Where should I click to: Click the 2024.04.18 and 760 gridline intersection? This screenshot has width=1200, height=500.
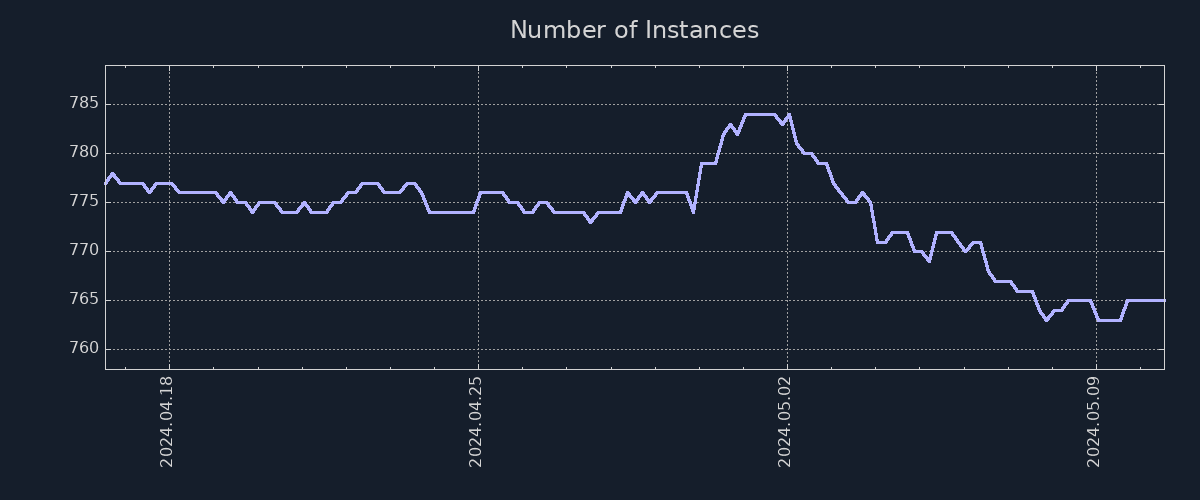point(169,349)
